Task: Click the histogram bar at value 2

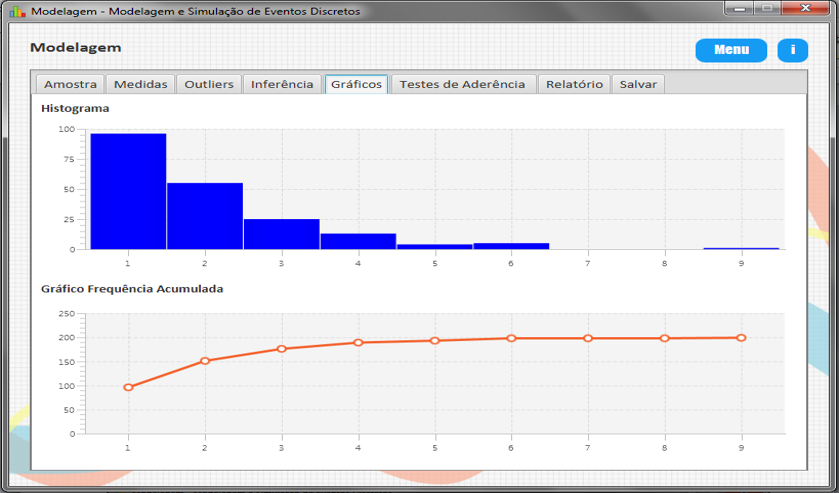Action: [205, 216]
